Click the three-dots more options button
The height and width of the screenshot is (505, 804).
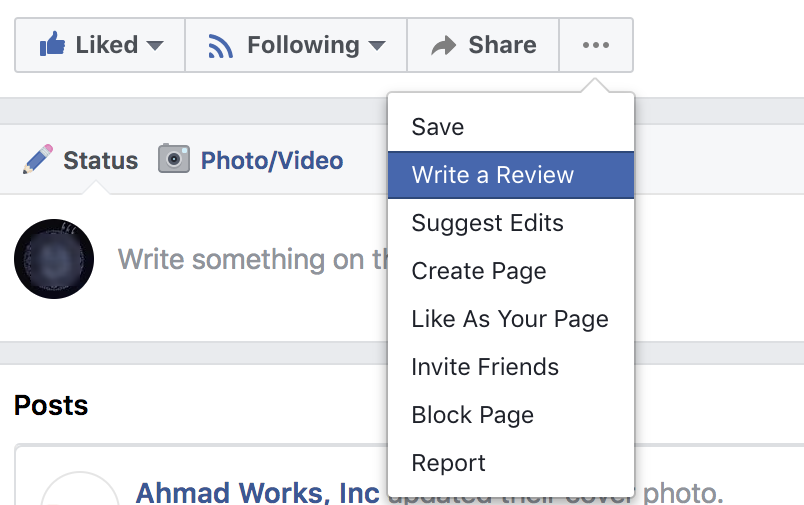pyautogui.click(x=595, y=45)
